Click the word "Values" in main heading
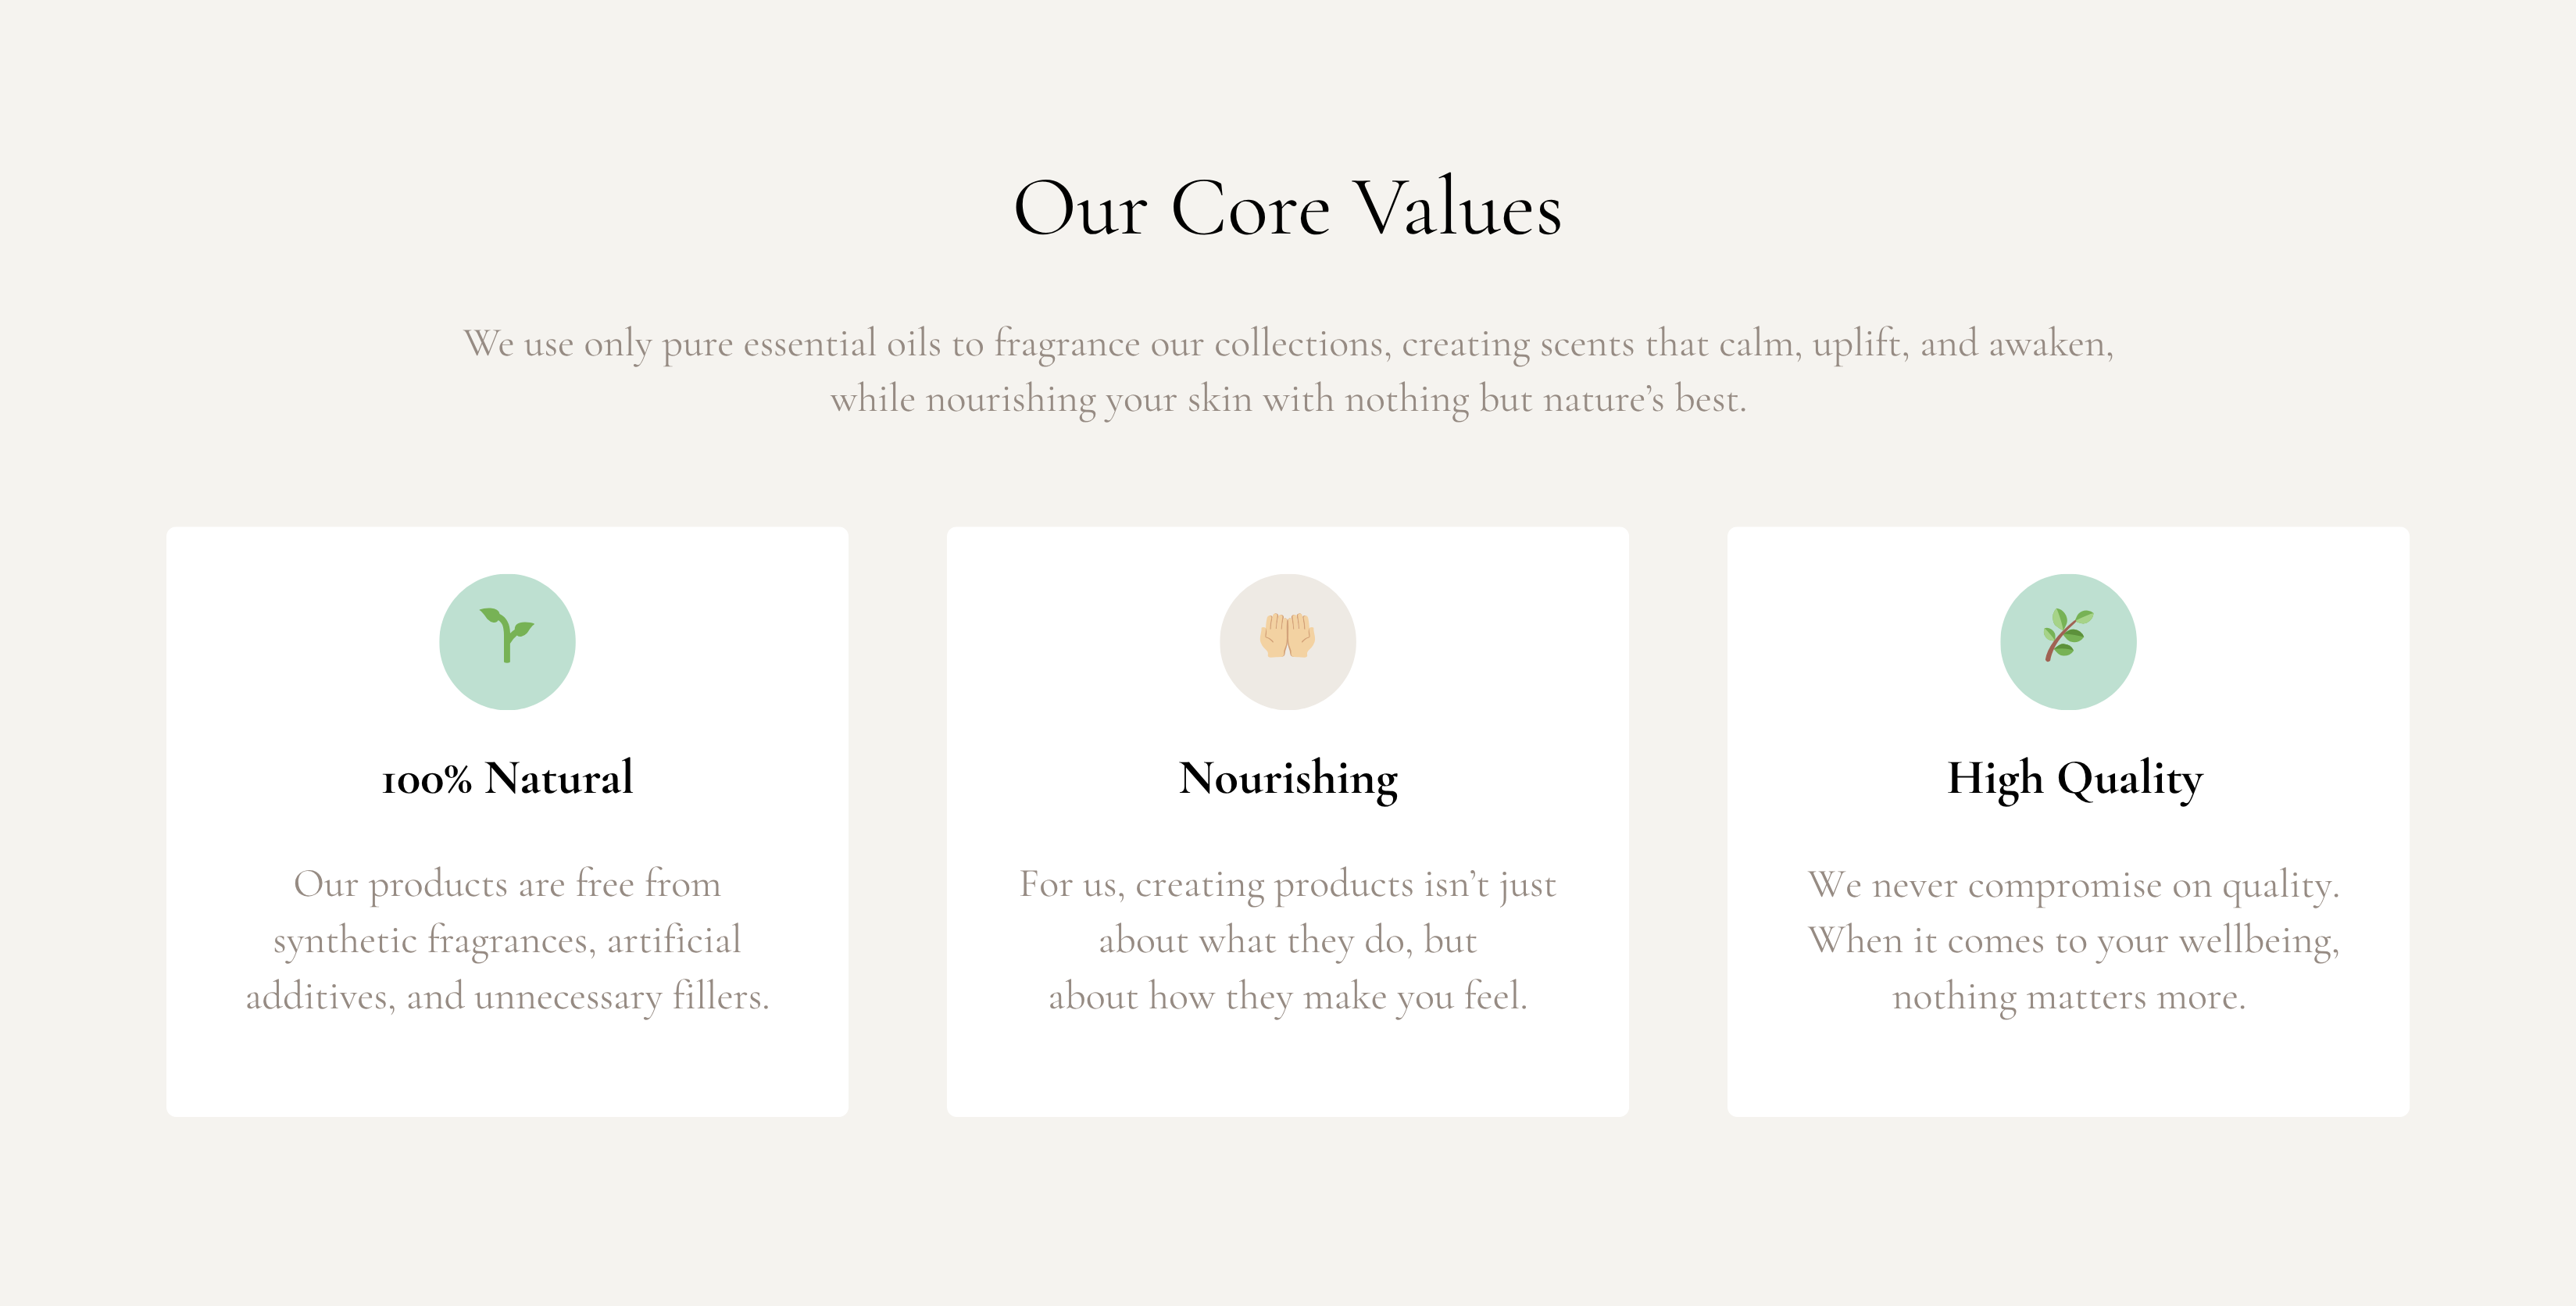2576x1306 pixels. [x=1458, y=209]
